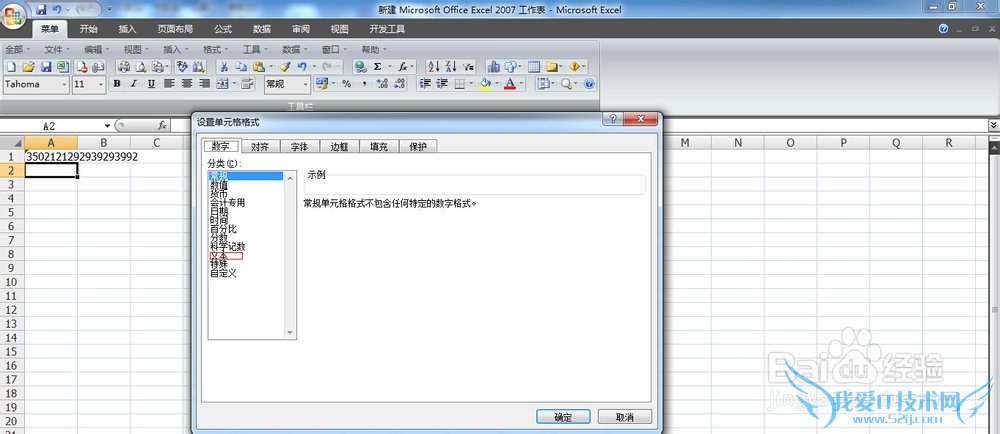This screenshot has height=434, width=1000.
Task: Click the 取消 button
Action: point(625,417)
